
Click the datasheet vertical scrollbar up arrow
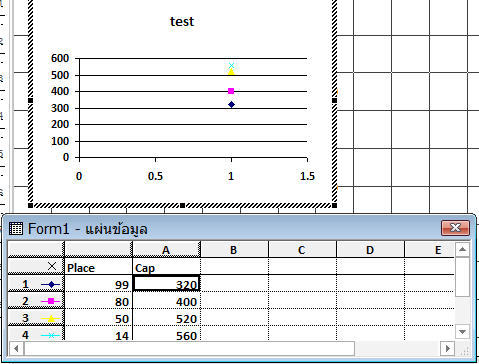pos(462,249)
